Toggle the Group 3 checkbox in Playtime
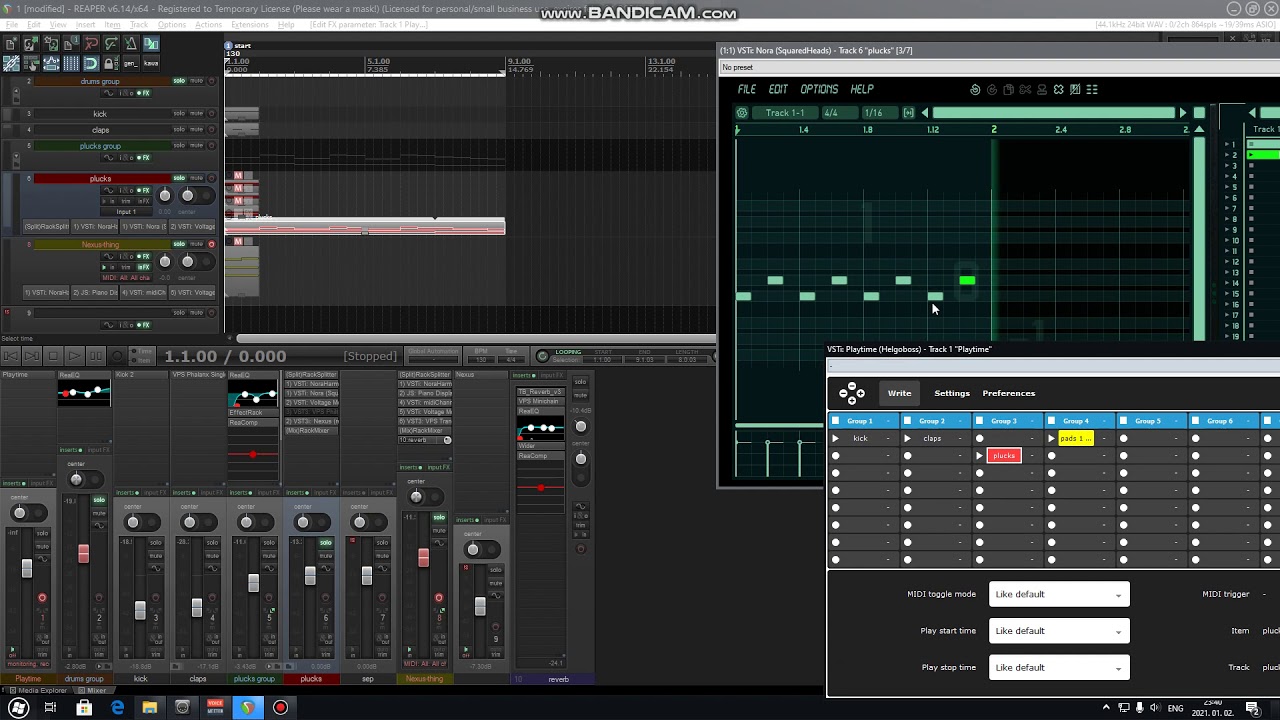Viewport: 1280px width, 720px height. click(x=980, y=421)
